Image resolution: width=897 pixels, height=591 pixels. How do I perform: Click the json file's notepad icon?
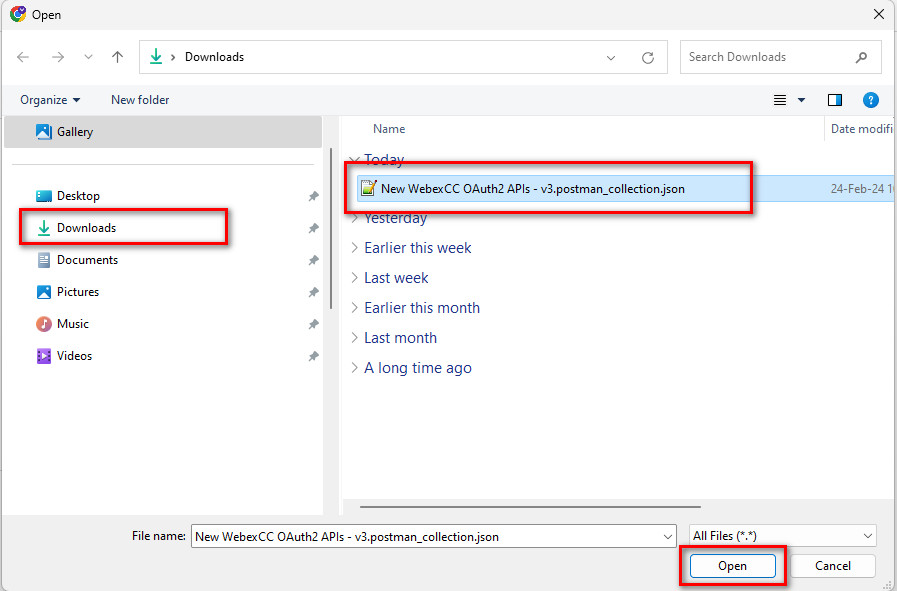click(x=369, y=188)
